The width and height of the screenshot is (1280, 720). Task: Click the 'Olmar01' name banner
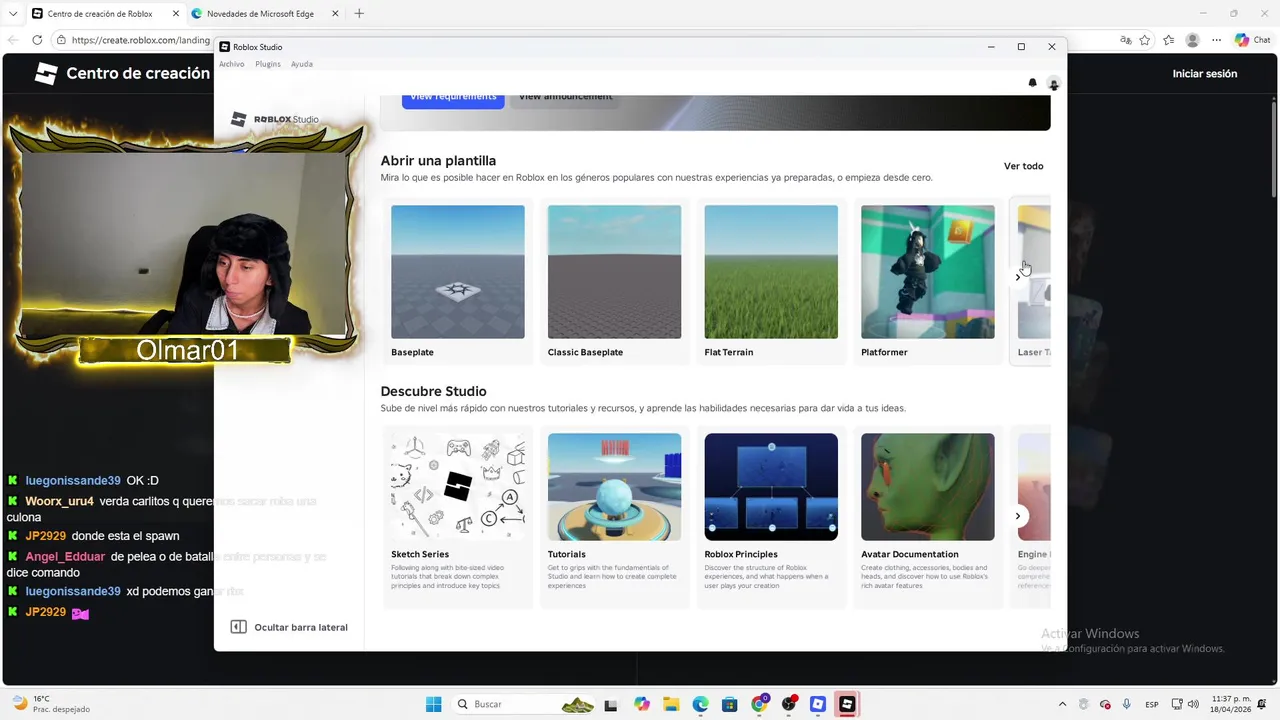(187, 351)
